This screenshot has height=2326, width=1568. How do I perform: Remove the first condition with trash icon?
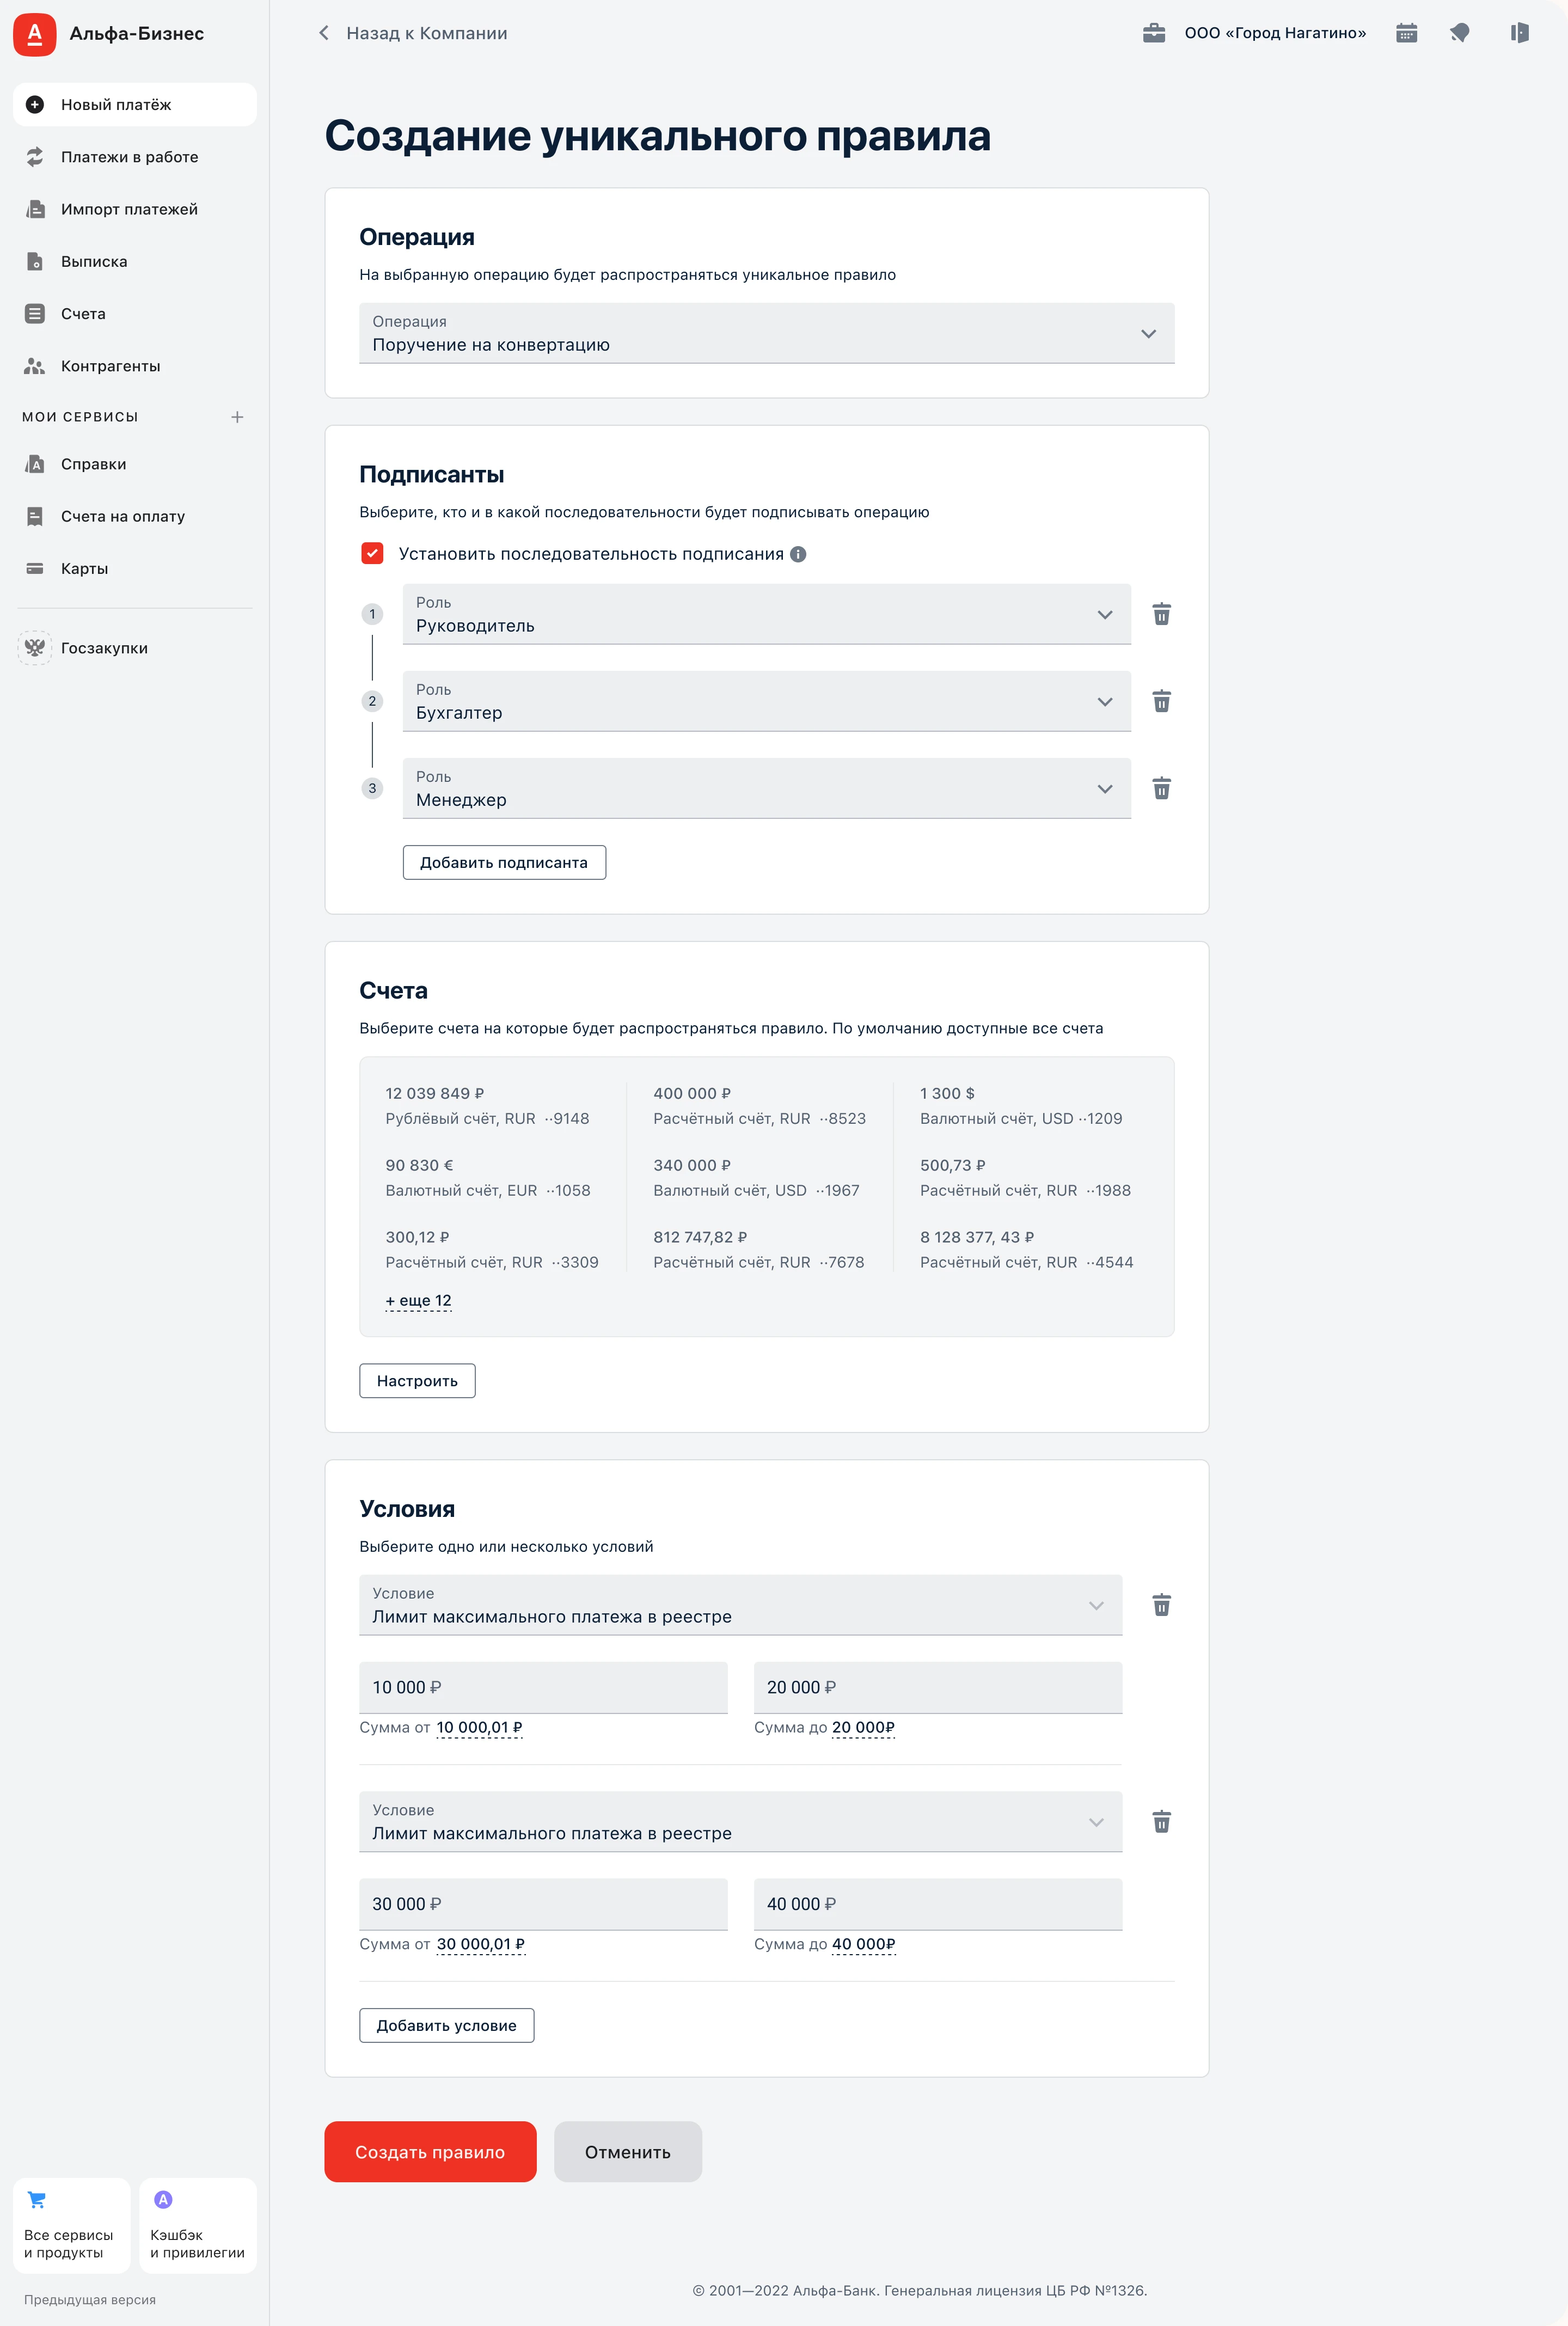1161,1605
